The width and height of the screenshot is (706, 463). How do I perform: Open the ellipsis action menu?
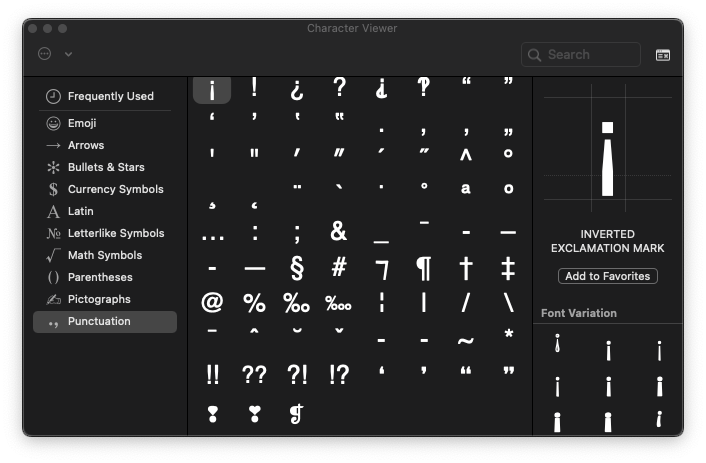pyautogui.click(x=44, y=54)
